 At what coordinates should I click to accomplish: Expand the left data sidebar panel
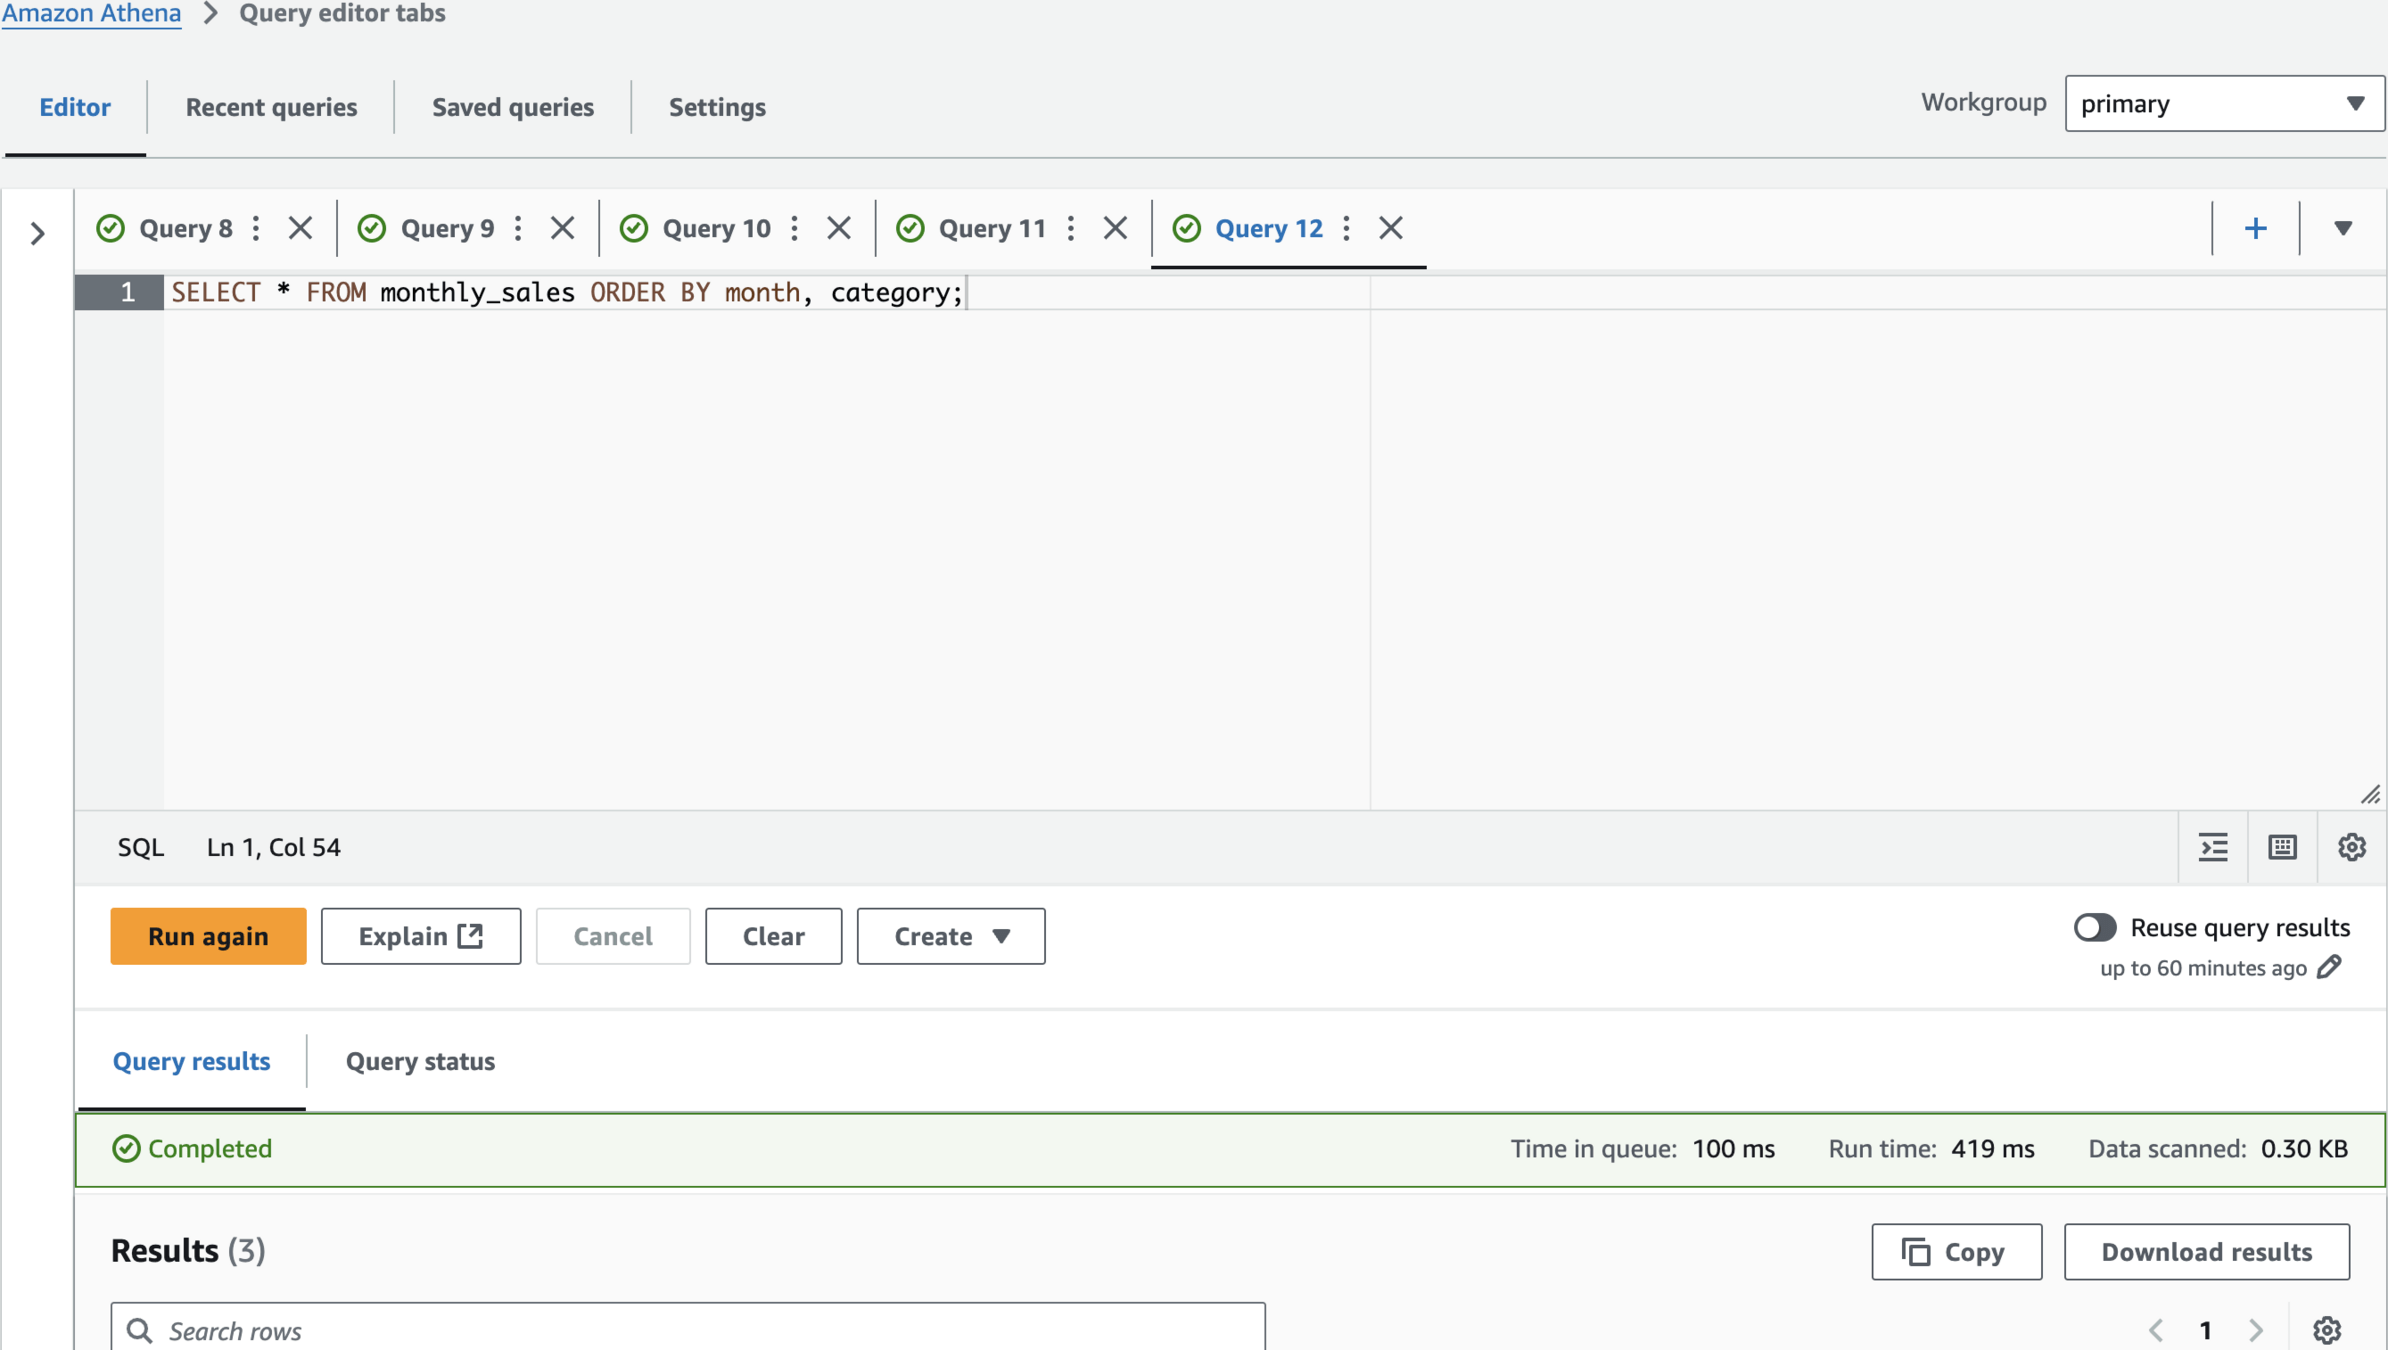click(38, 234)
